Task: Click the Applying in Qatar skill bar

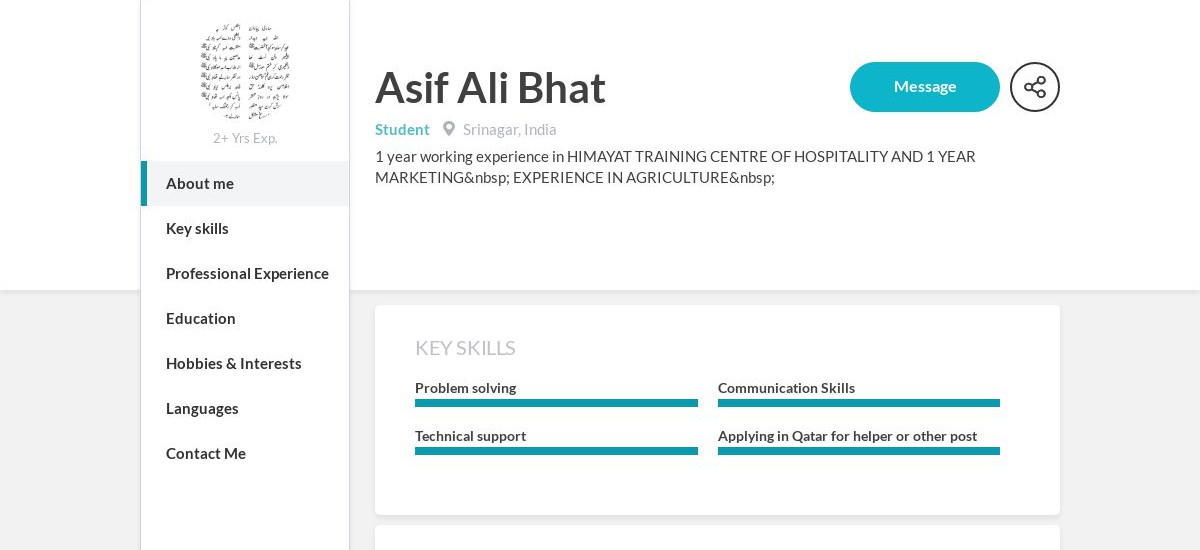Action: tap(859, 451)
